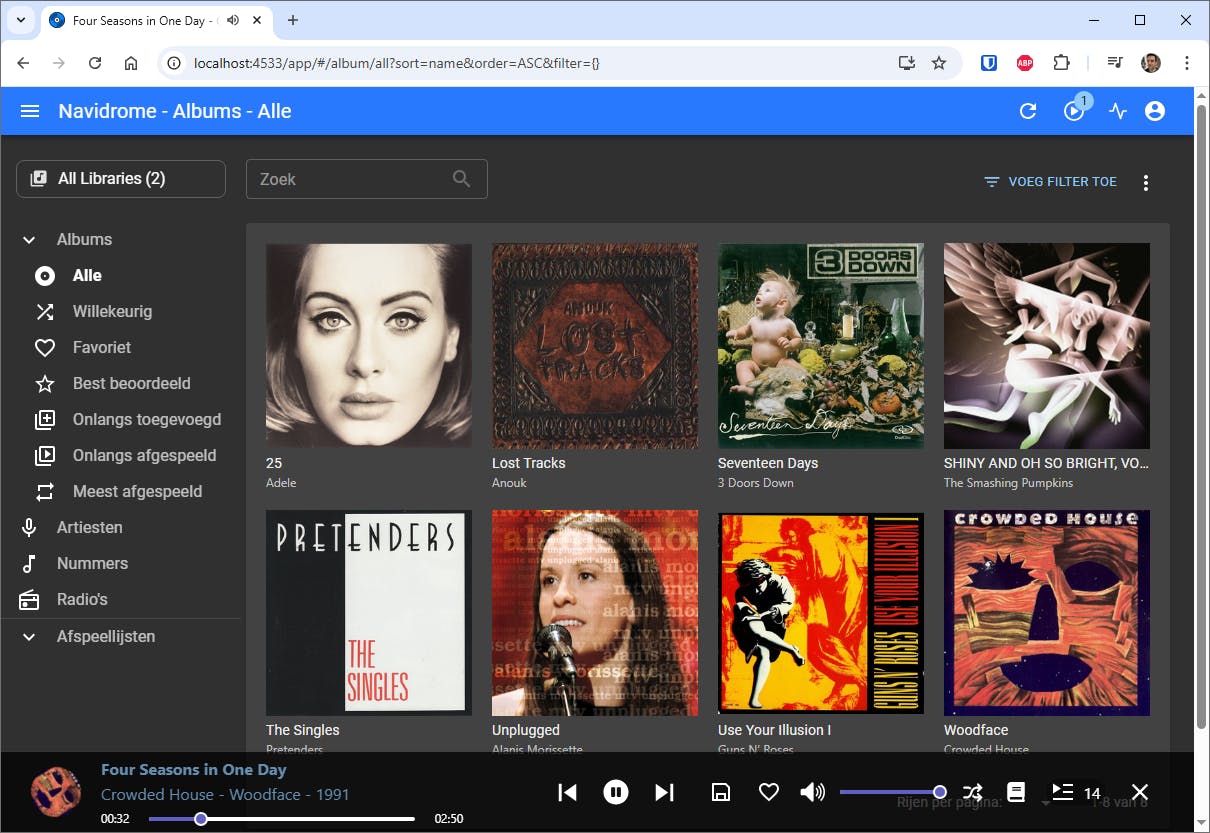Adjust the volume slider in player
Viewport: 1210px width, 833px height.
pos(890,792)
